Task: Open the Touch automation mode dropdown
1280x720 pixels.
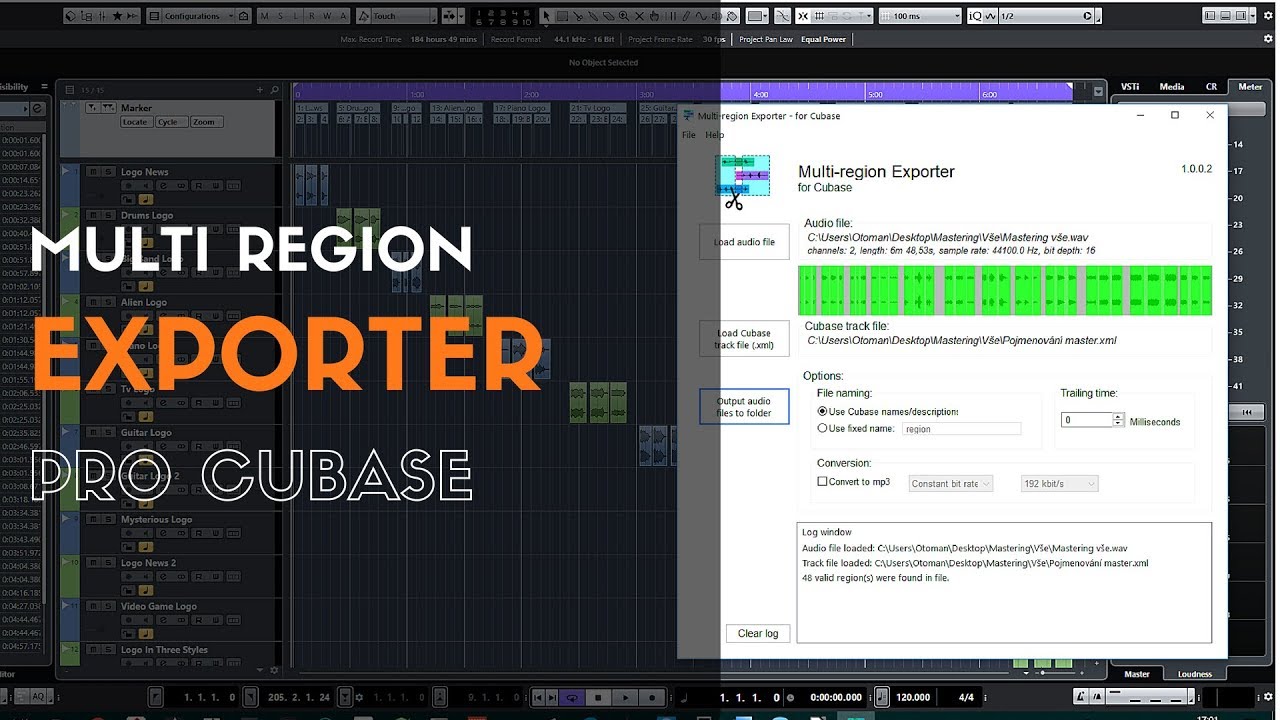Action: [404, 16]
